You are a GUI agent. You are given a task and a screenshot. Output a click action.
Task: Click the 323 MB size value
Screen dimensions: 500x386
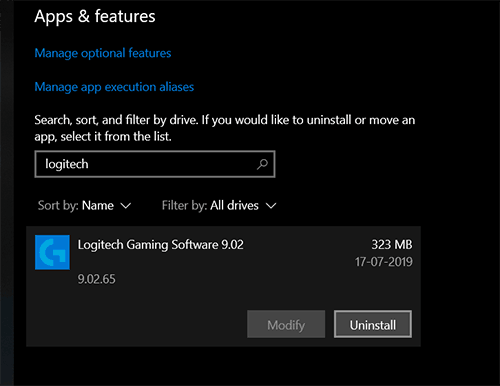point(392,245)
